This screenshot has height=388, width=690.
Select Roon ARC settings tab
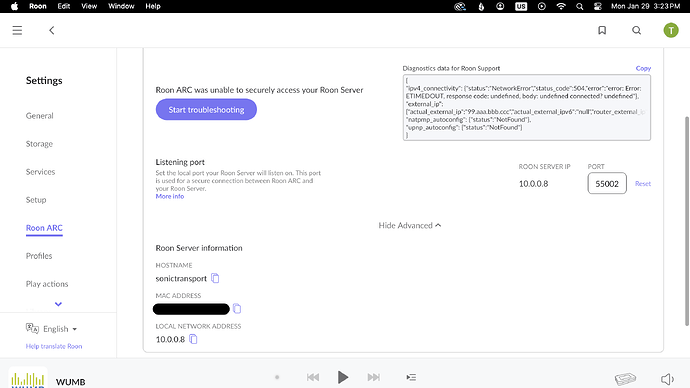coord(44,228)
